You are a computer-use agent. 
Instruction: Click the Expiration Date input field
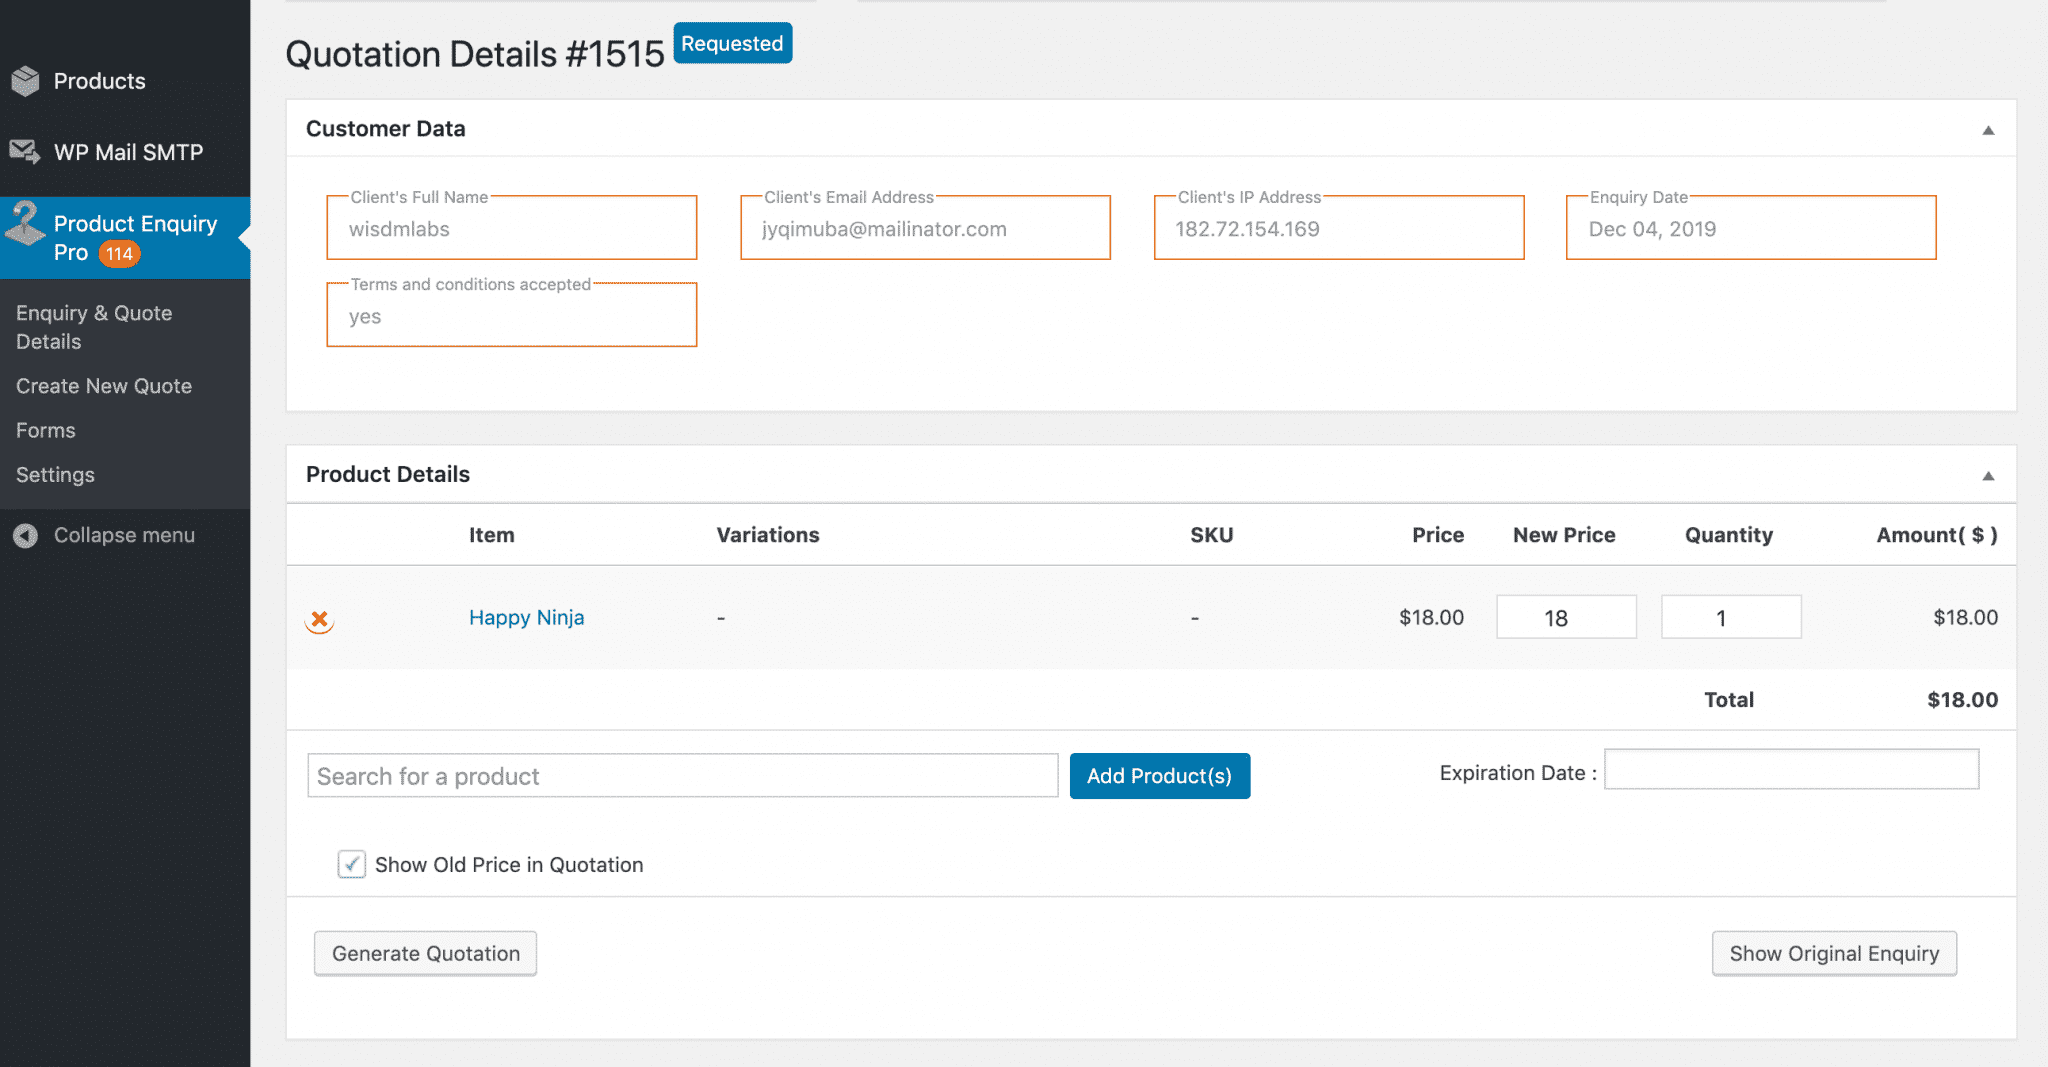[x=1792, y=769]
